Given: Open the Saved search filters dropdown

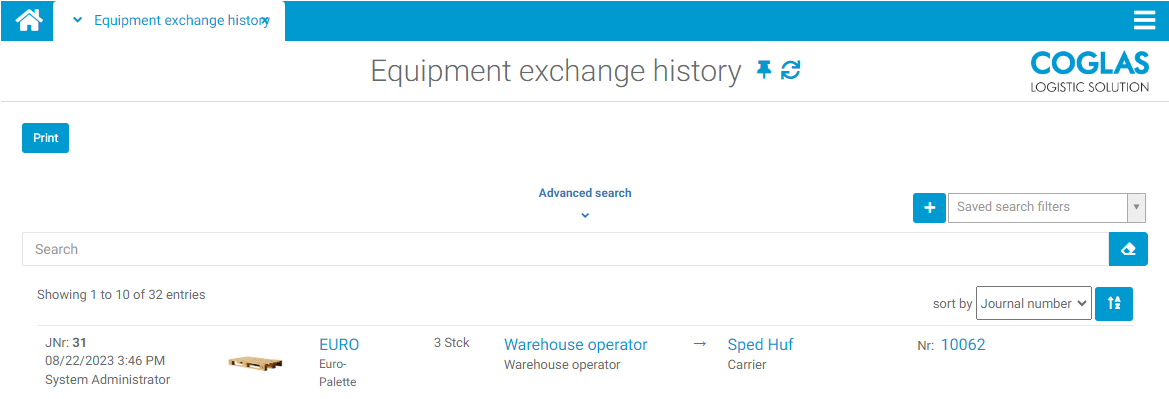Looking at the screenshot, I should [1047, 207].
